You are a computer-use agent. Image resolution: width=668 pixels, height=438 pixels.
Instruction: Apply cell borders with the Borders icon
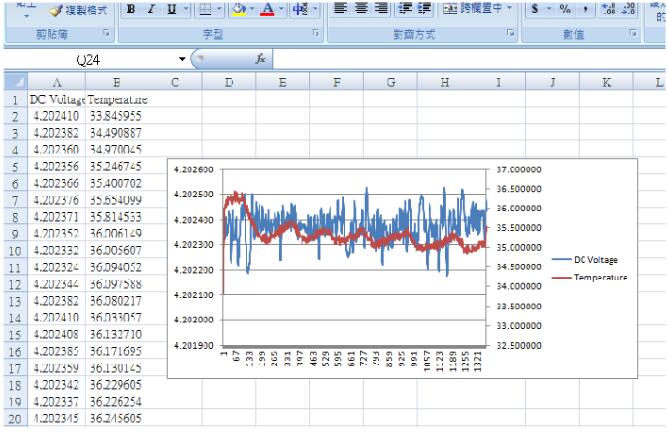pos(205,9)
